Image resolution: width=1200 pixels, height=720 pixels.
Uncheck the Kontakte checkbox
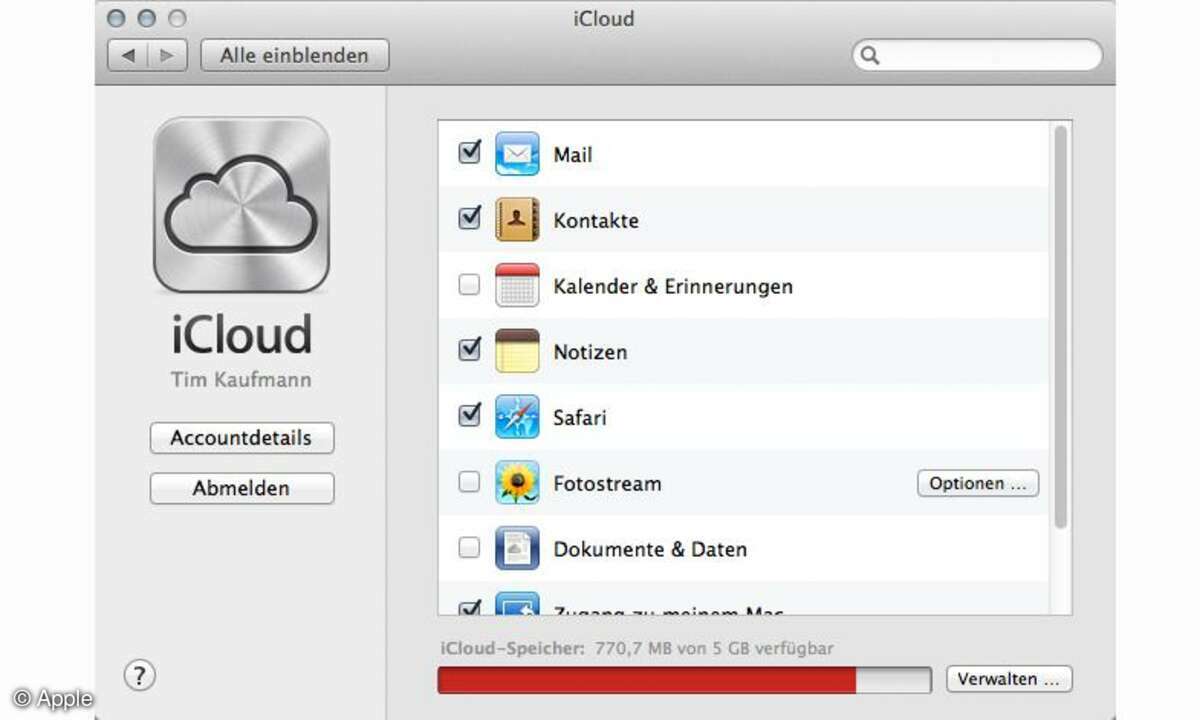coord(469,218)
